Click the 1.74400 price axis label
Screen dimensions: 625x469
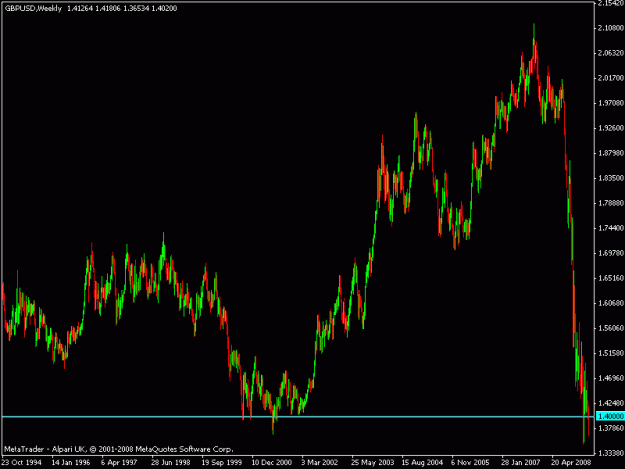point(611,228)
